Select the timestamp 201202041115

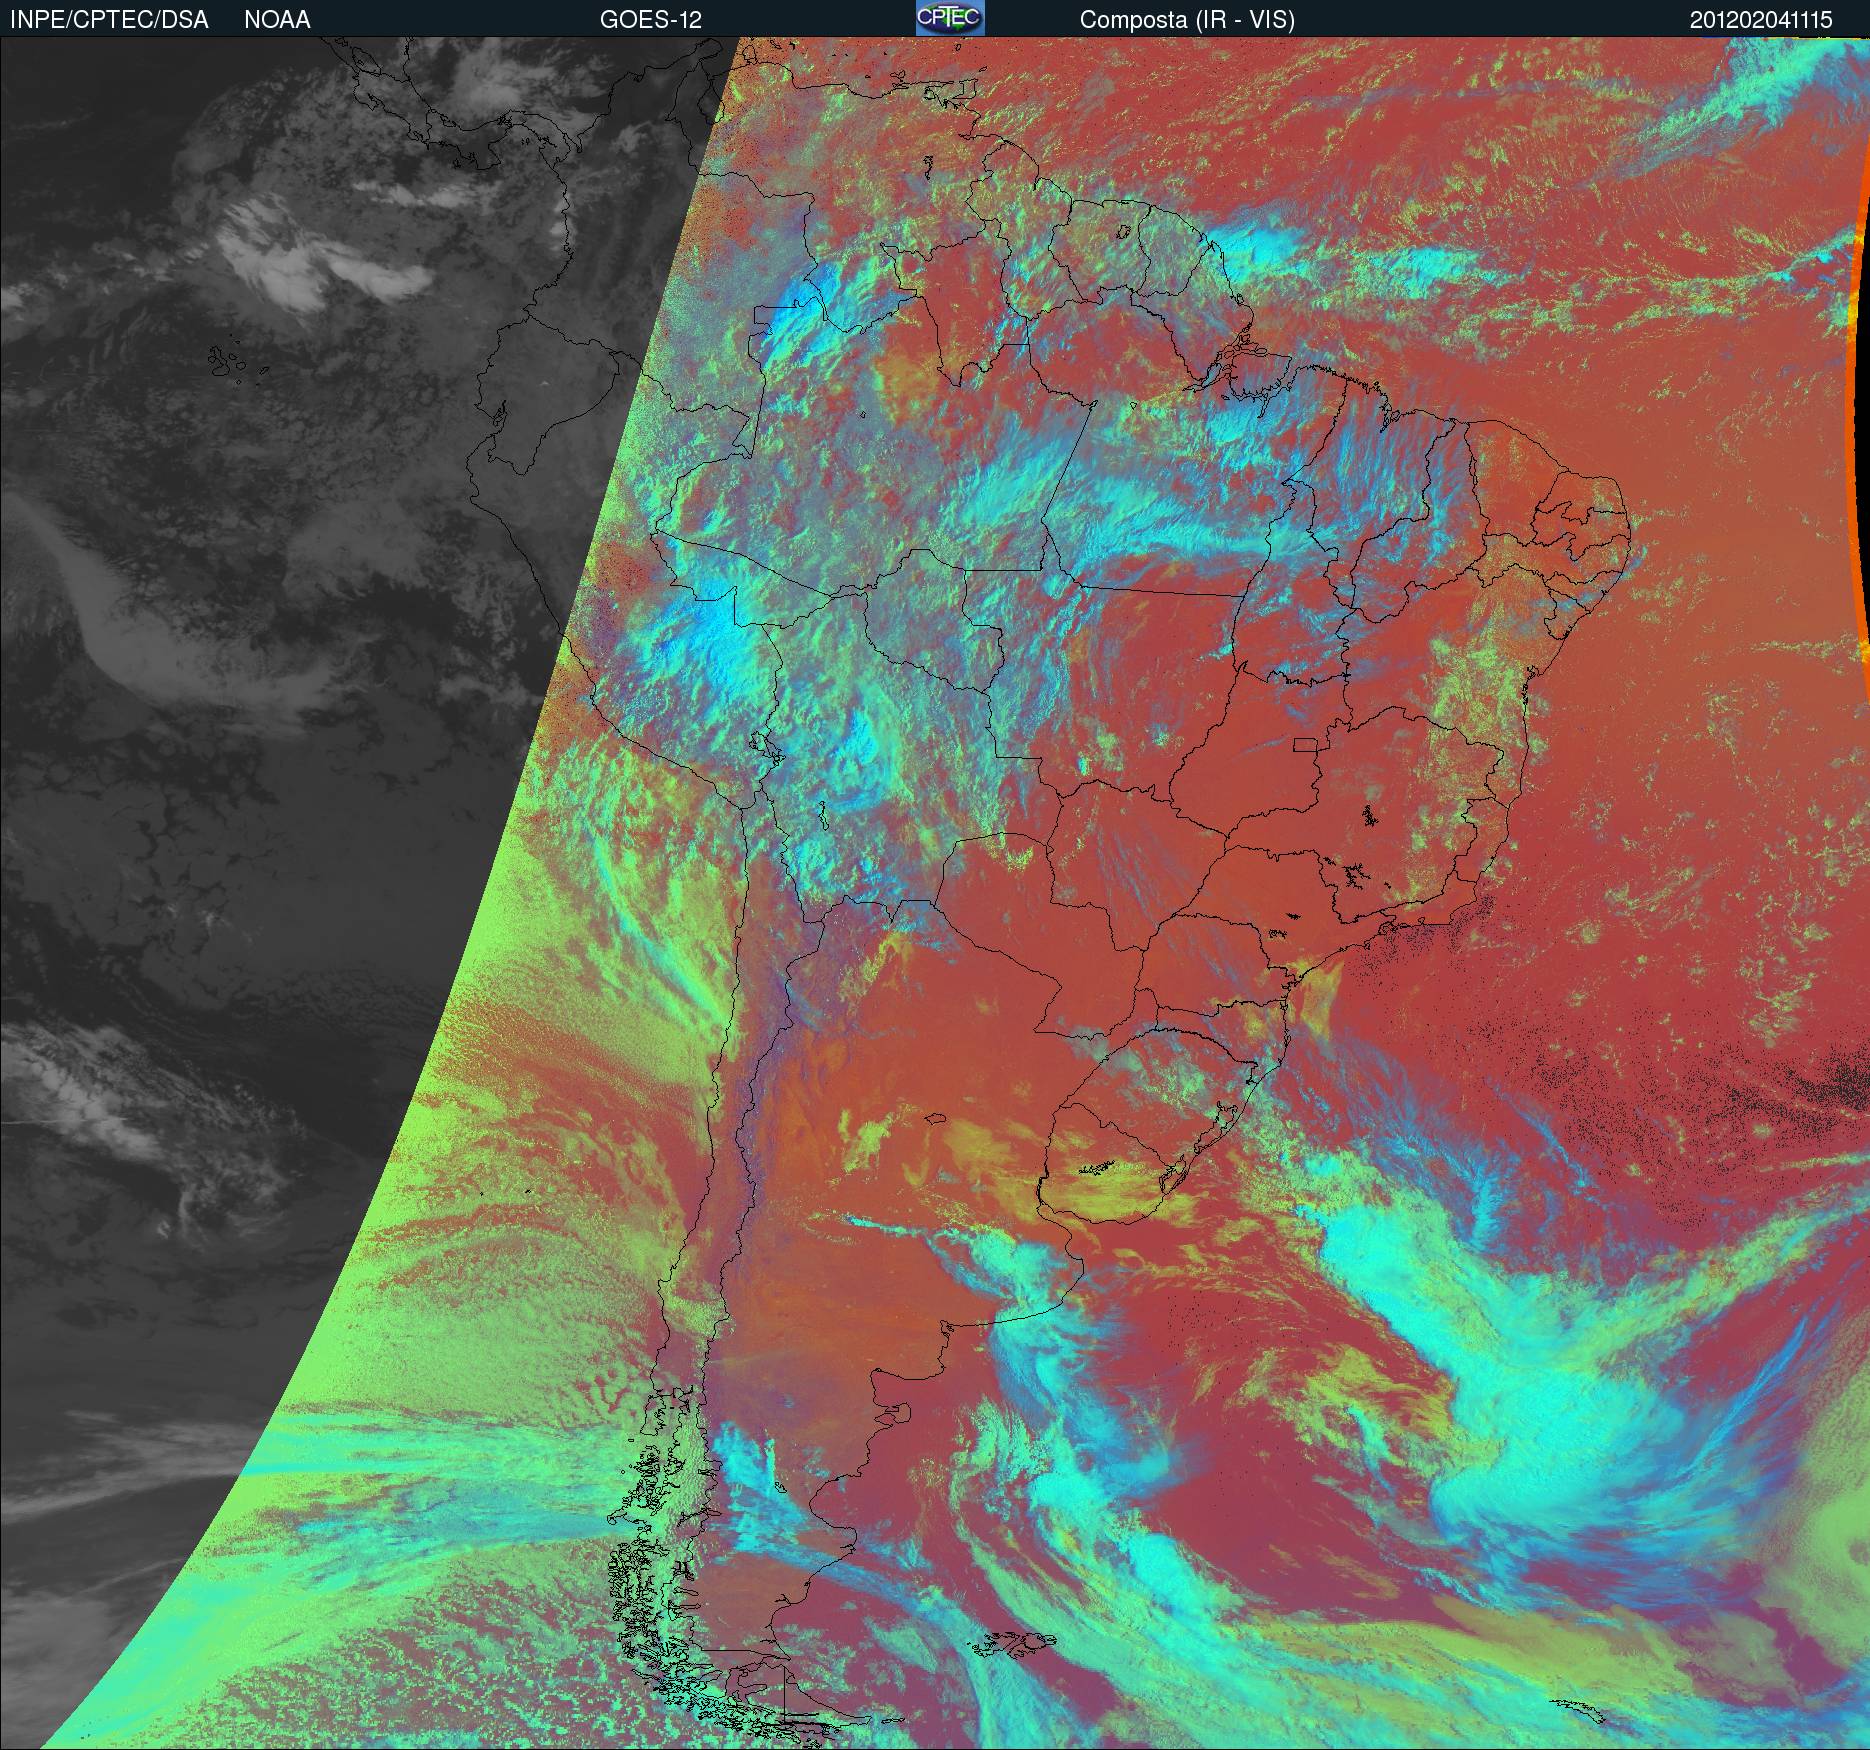coord(1761,20)
